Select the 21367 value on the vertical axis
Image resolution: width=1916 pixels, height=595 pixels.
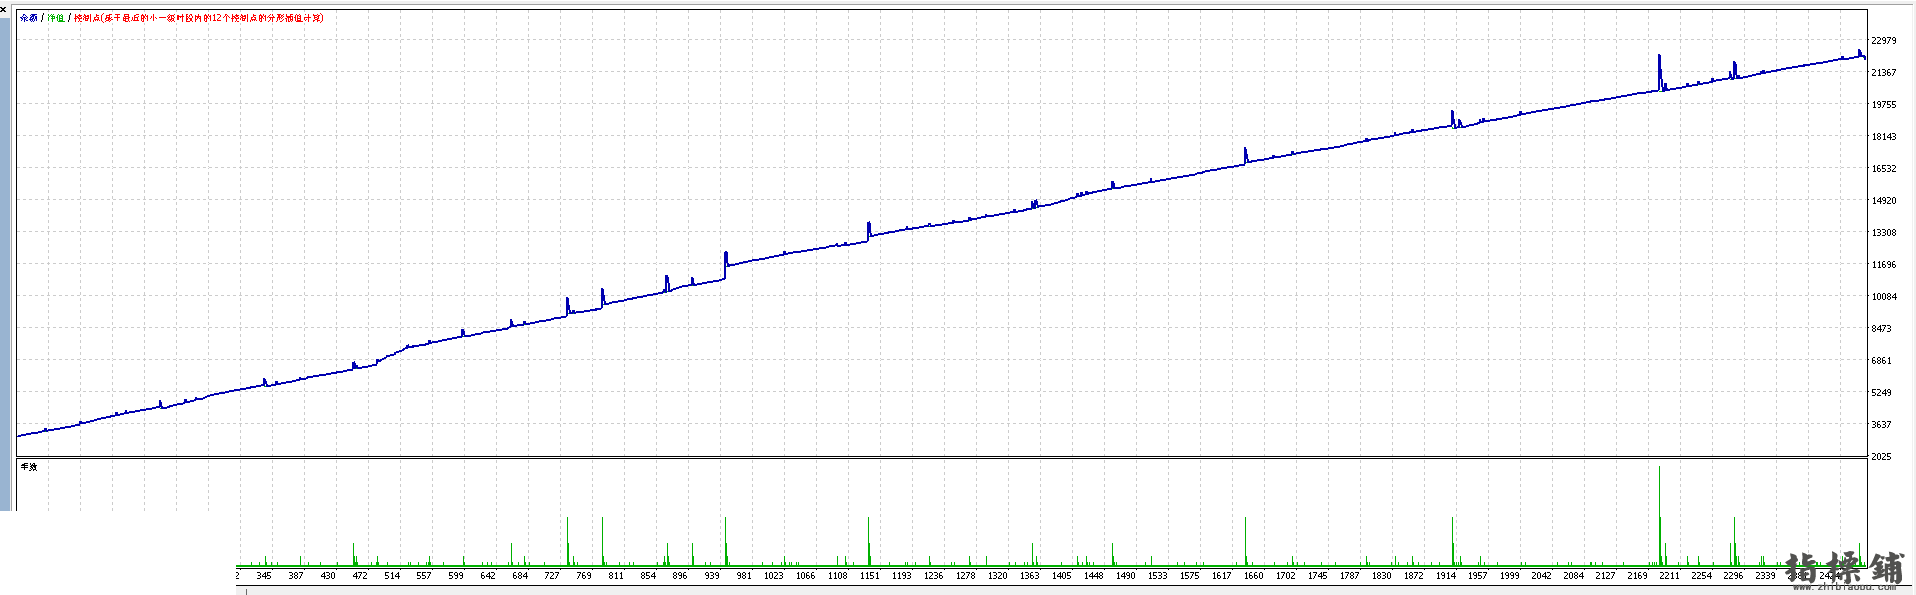[1884, 73]
